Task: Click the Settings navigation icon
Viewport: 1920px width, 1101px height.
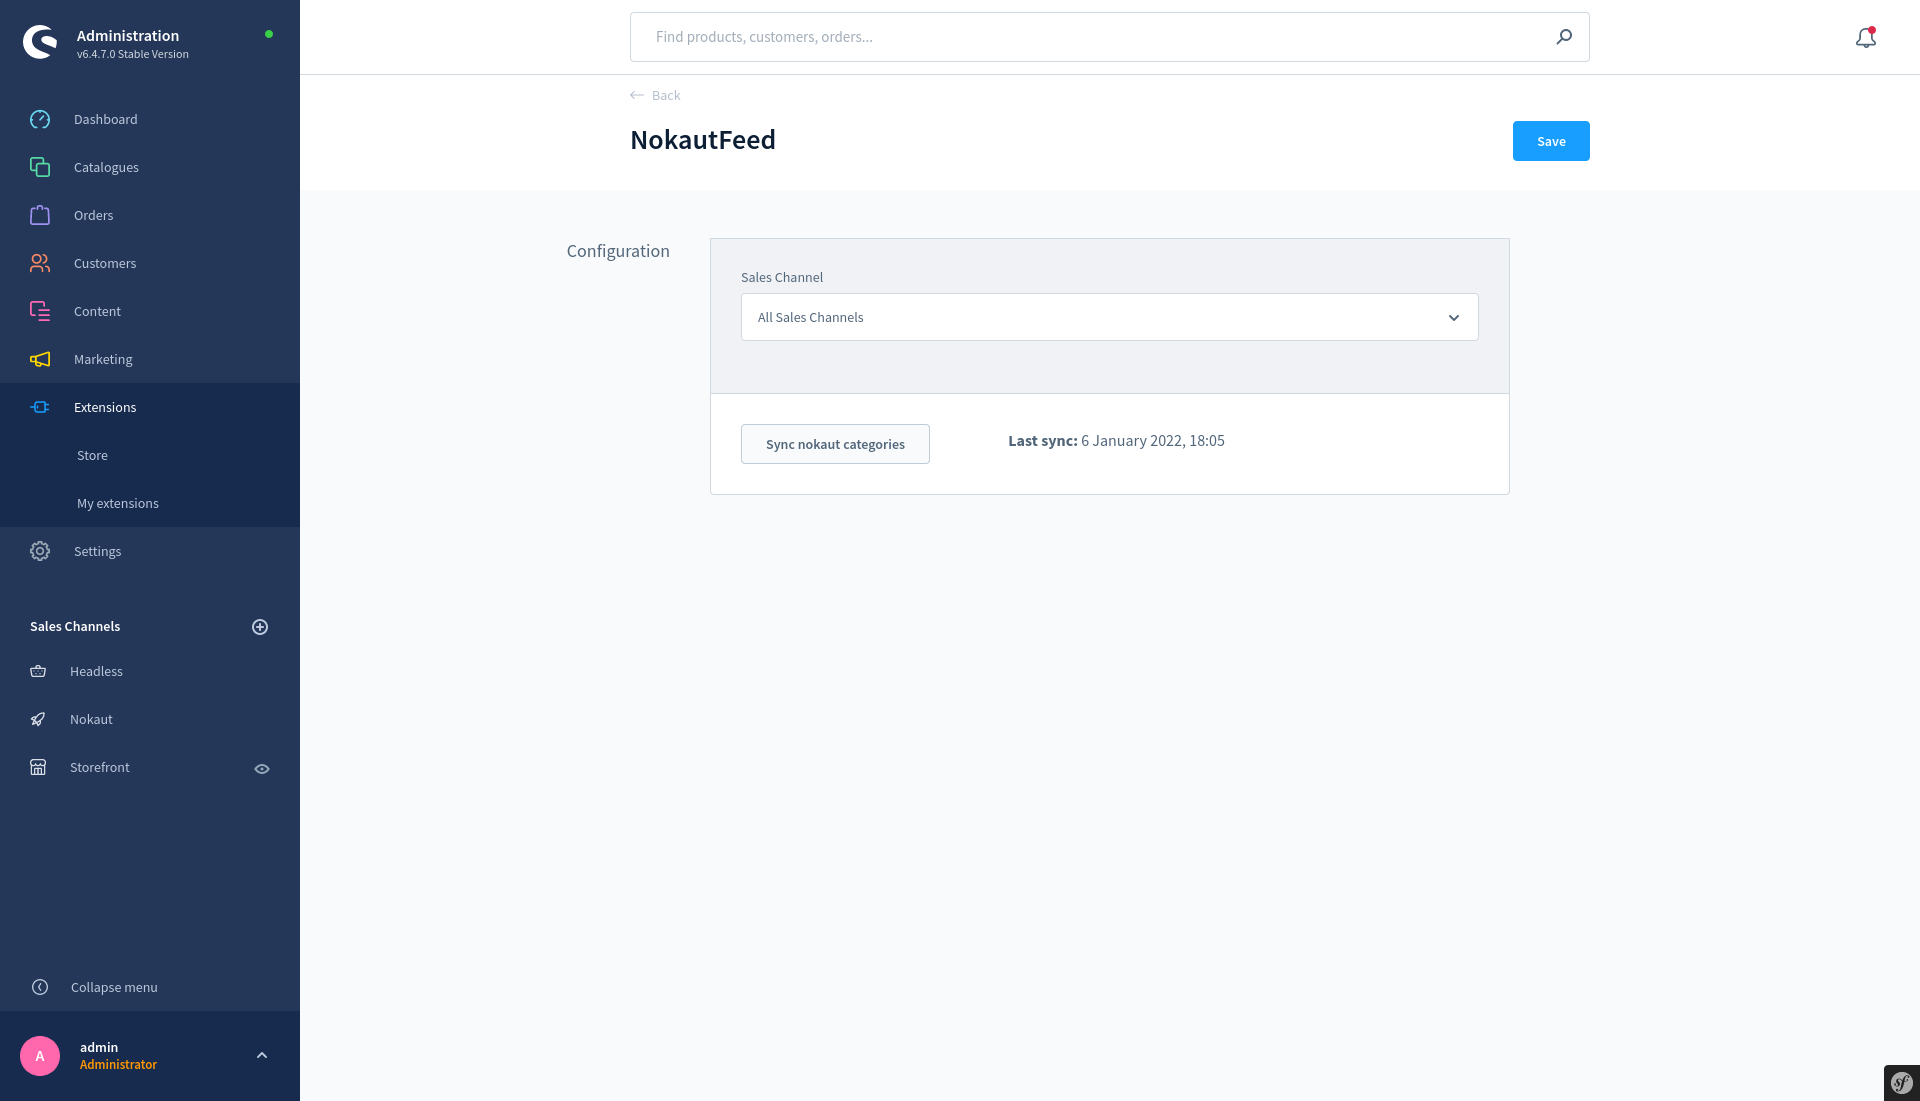Action: 40,551
